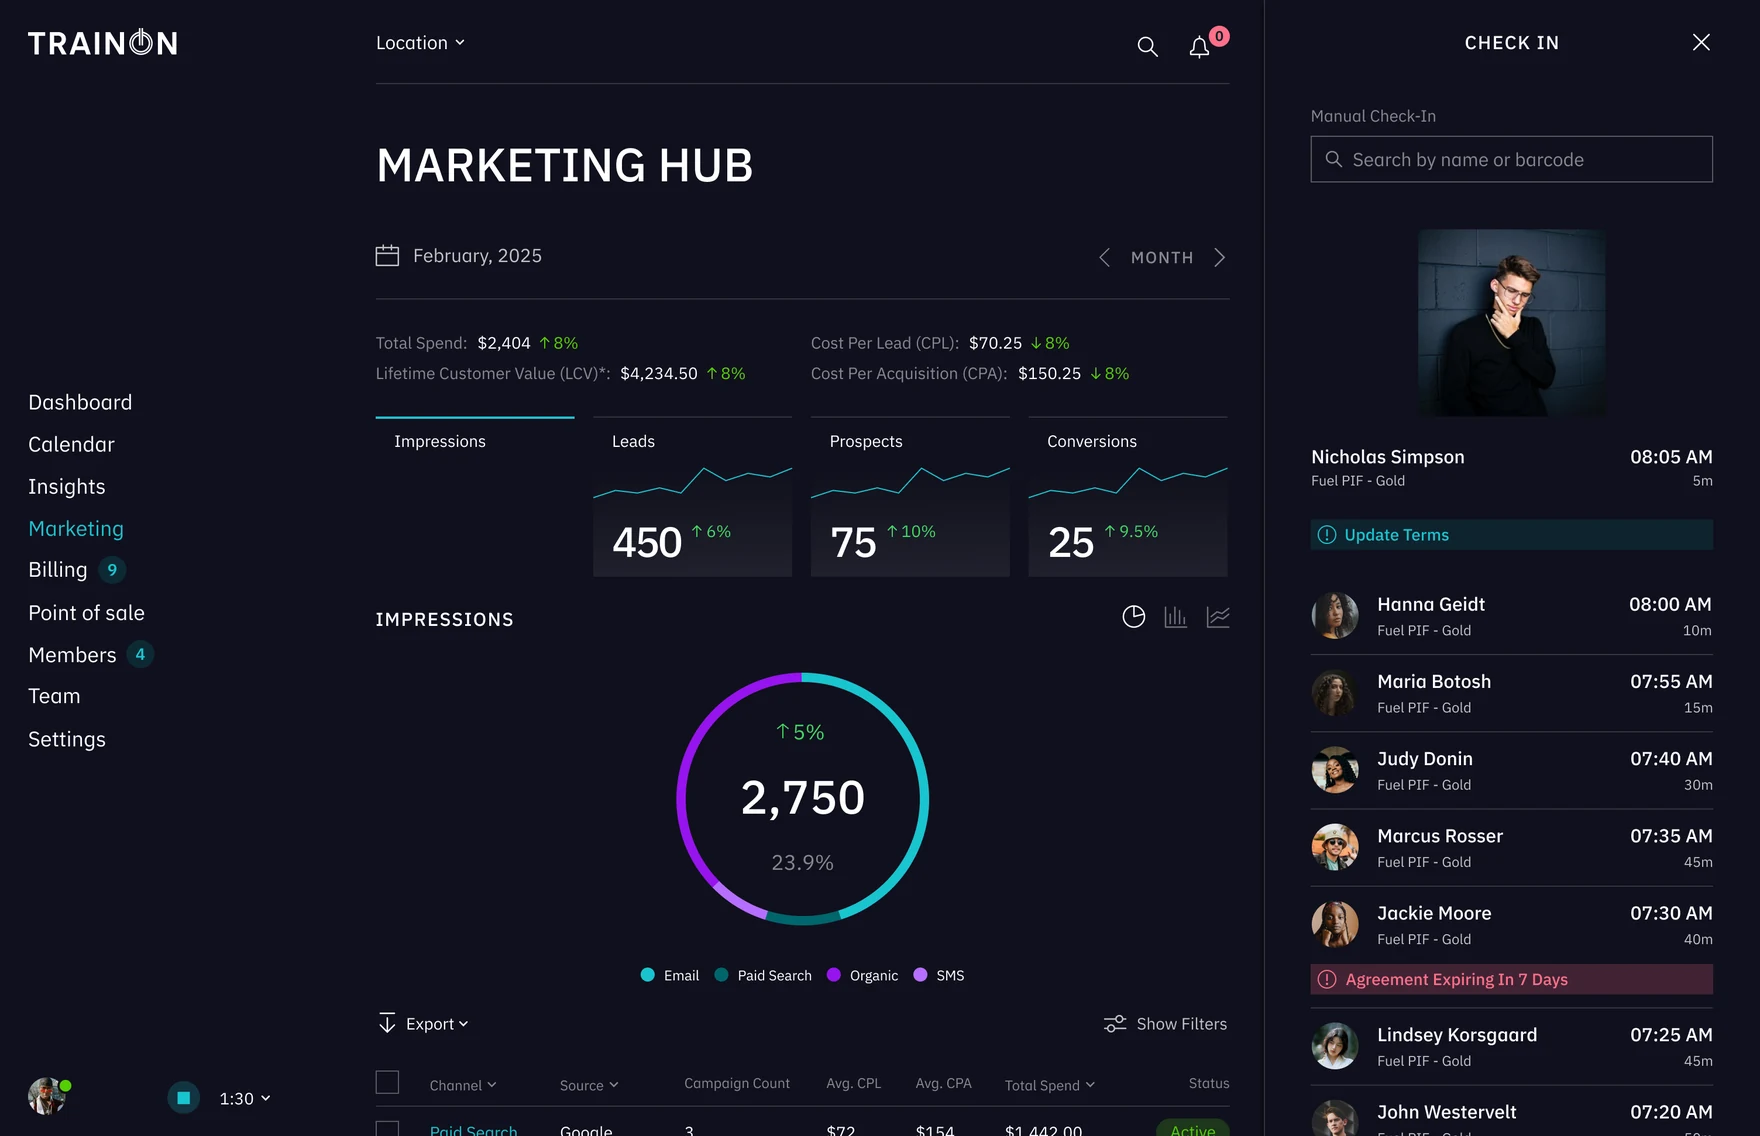Screen dimensions: 1760x1136
Task: Click the Agreement Expiring In 7 Days alert
Action: pos(1511,979)
